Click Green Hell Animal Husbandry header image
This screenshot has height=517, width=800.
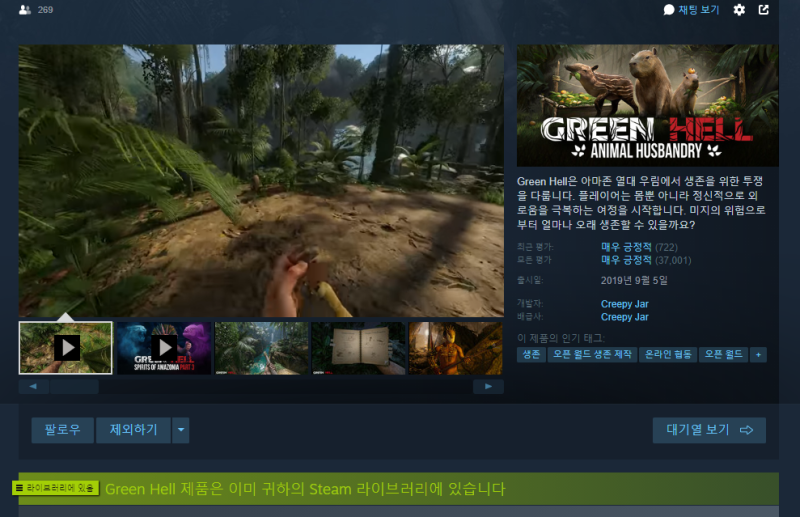(647, 105)
